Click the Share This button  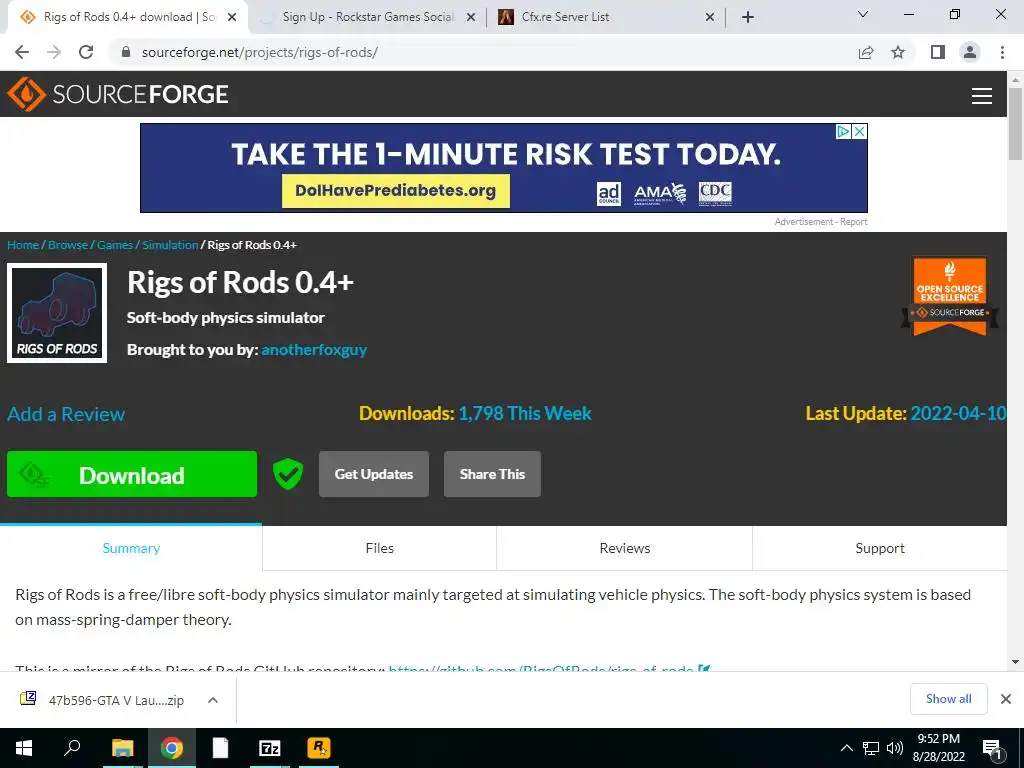492,474
